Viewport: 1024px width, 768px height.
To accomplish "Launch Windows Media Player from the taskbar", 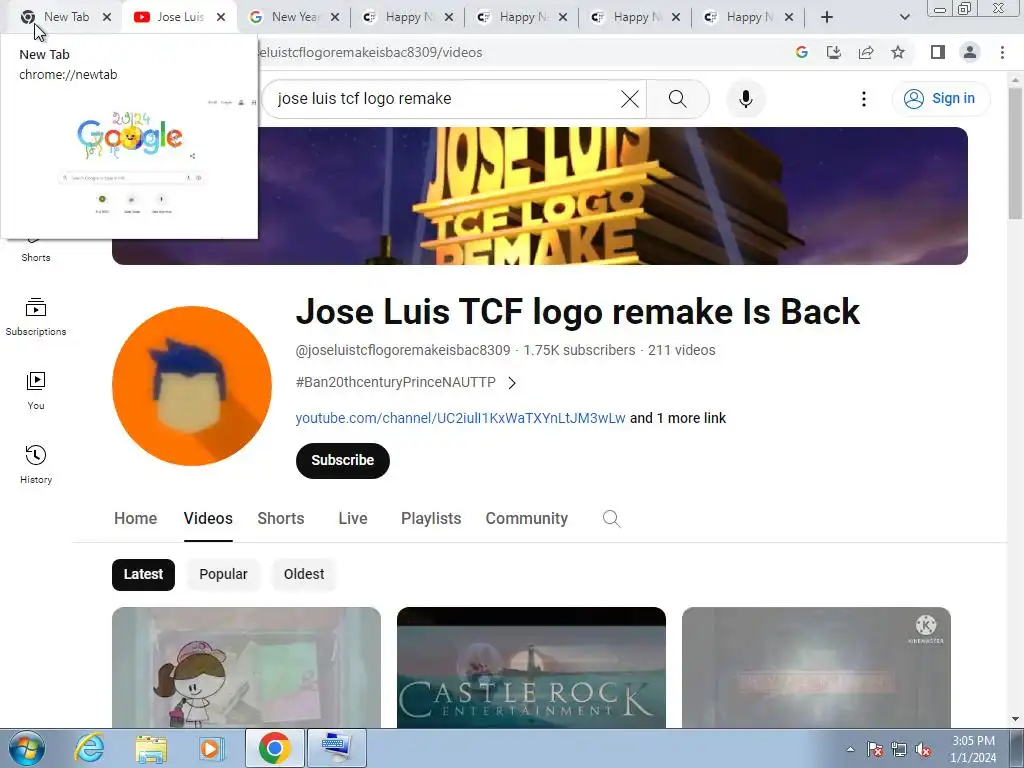I will 212,748.
